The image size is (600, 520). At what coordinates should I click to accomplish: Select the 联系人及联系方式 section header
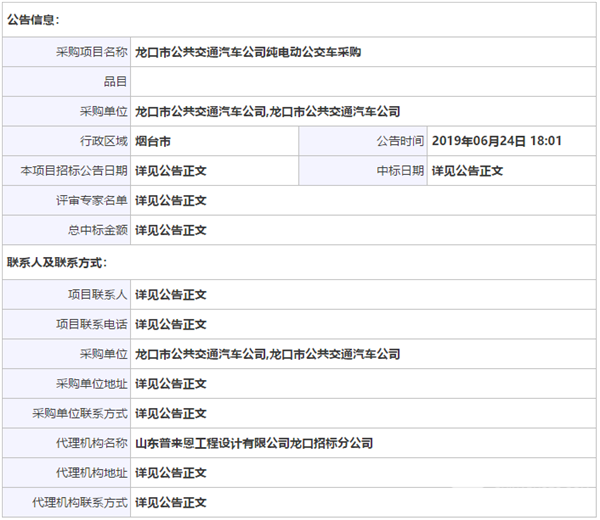57,263
